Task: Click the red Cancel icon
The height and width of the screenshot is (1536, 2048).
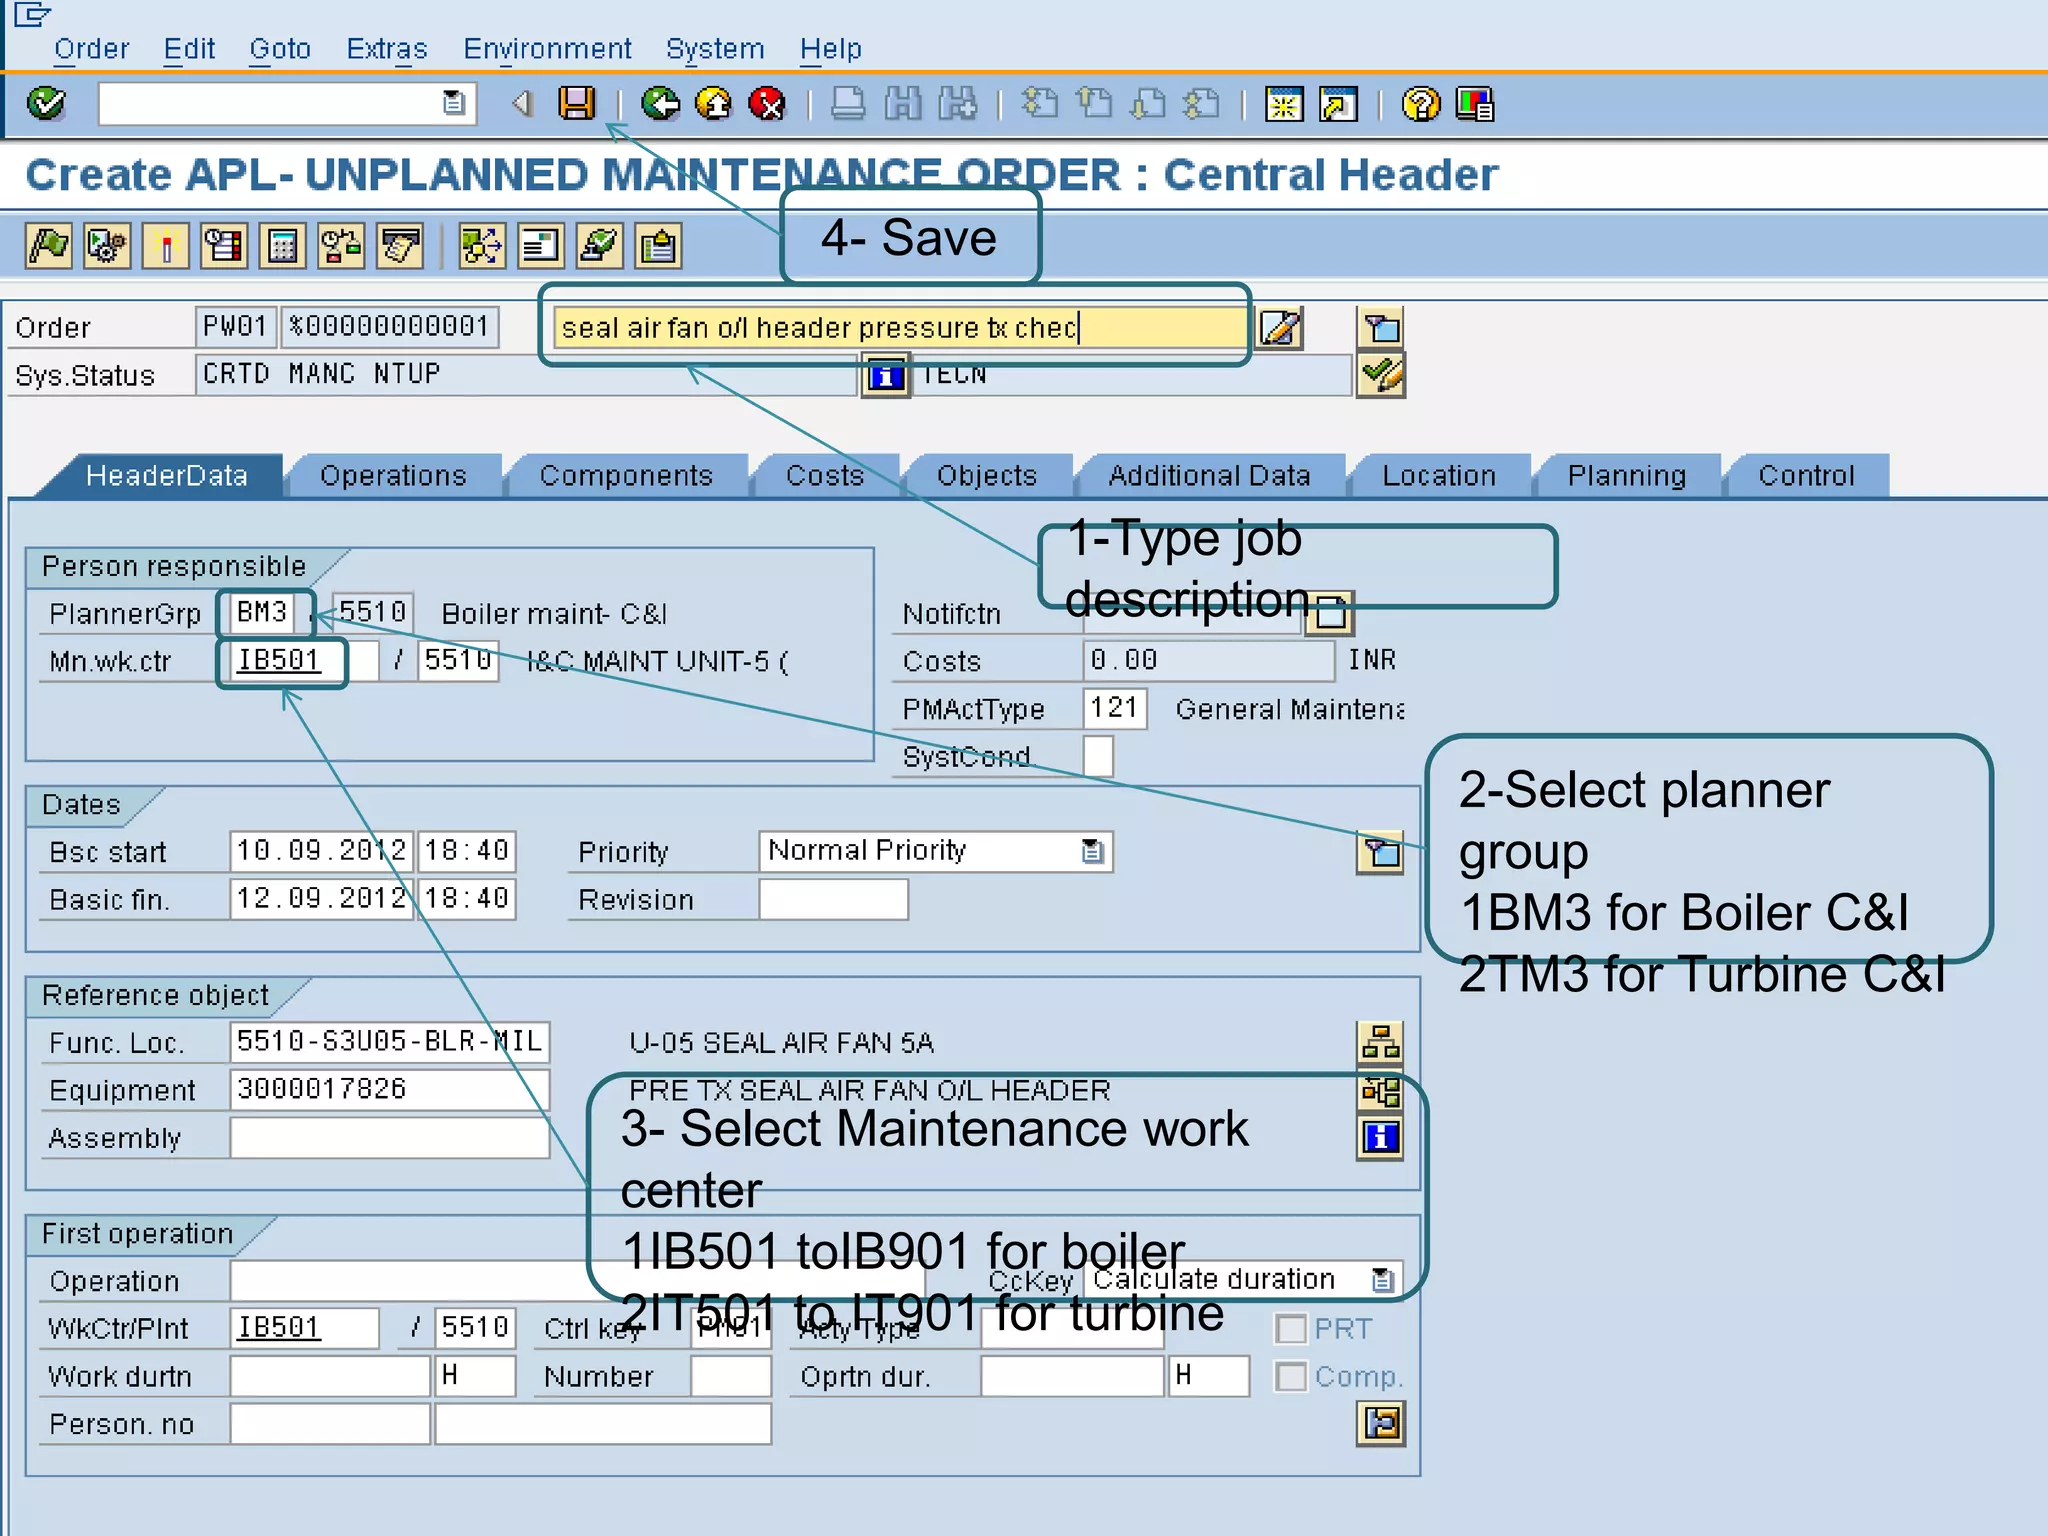Action: coord(768,103)
